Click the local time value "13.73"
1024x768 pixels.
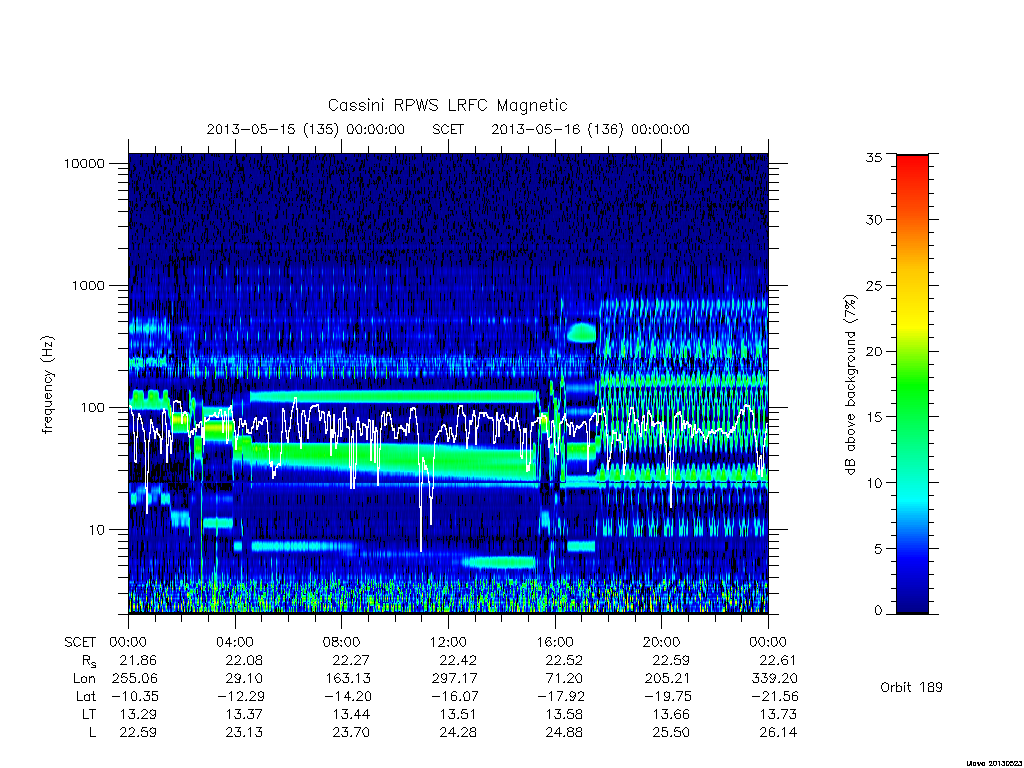pos(778,714)
